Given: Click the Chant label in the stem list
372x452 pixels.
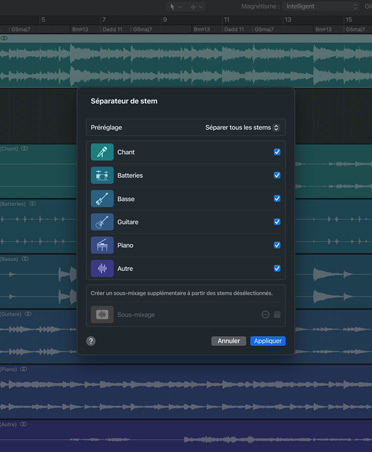Looking at the screenshot, I should [x=126, y=152].
